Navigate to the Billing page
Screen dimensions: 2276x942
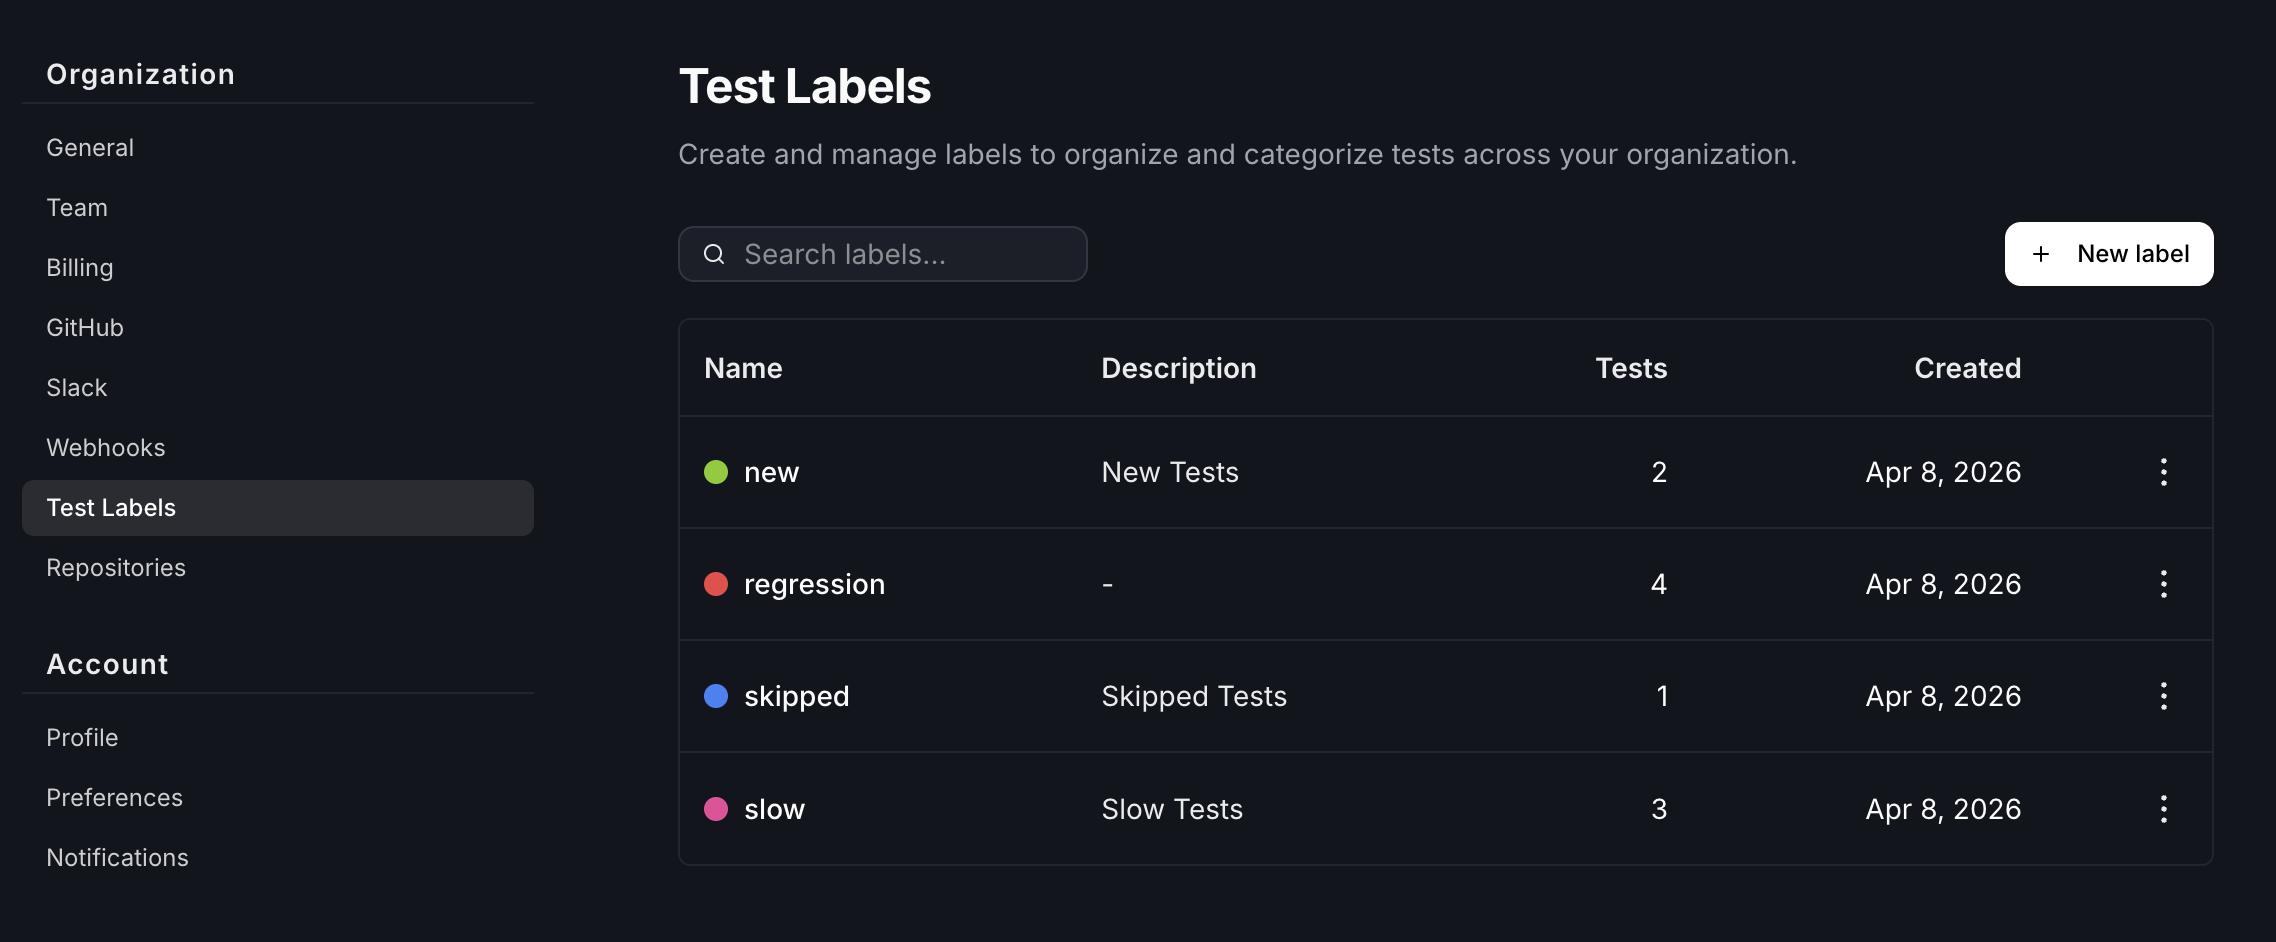tap(79, 267)
